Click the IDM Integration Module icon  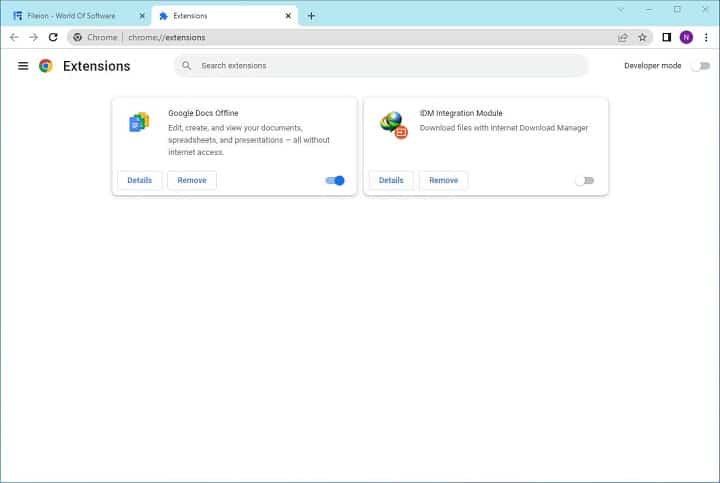pos(392,125)
